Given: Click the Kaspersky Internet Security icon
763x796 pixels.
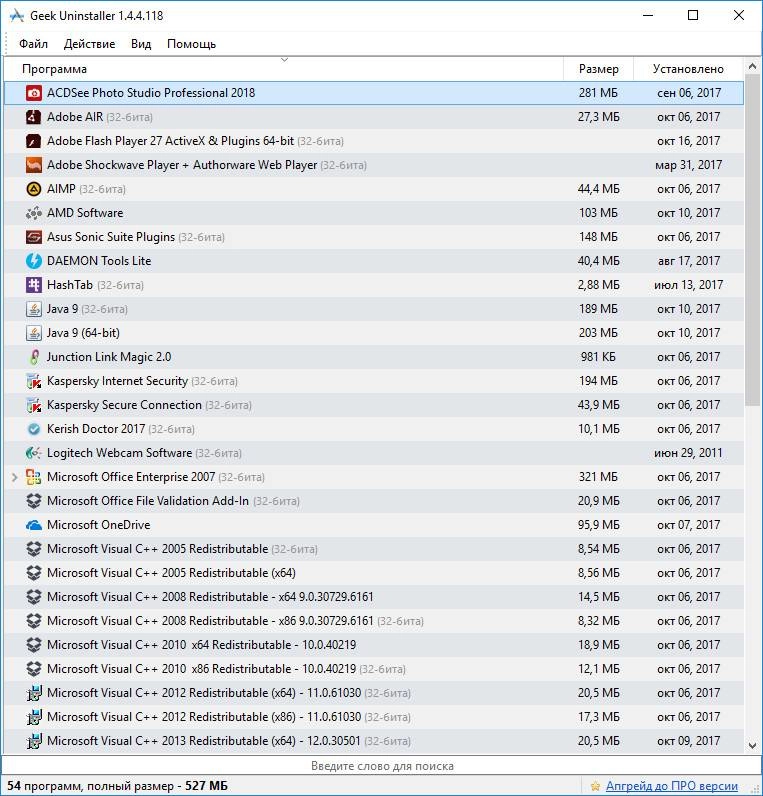Looking at the screenshot, I should tap(34, 381).
